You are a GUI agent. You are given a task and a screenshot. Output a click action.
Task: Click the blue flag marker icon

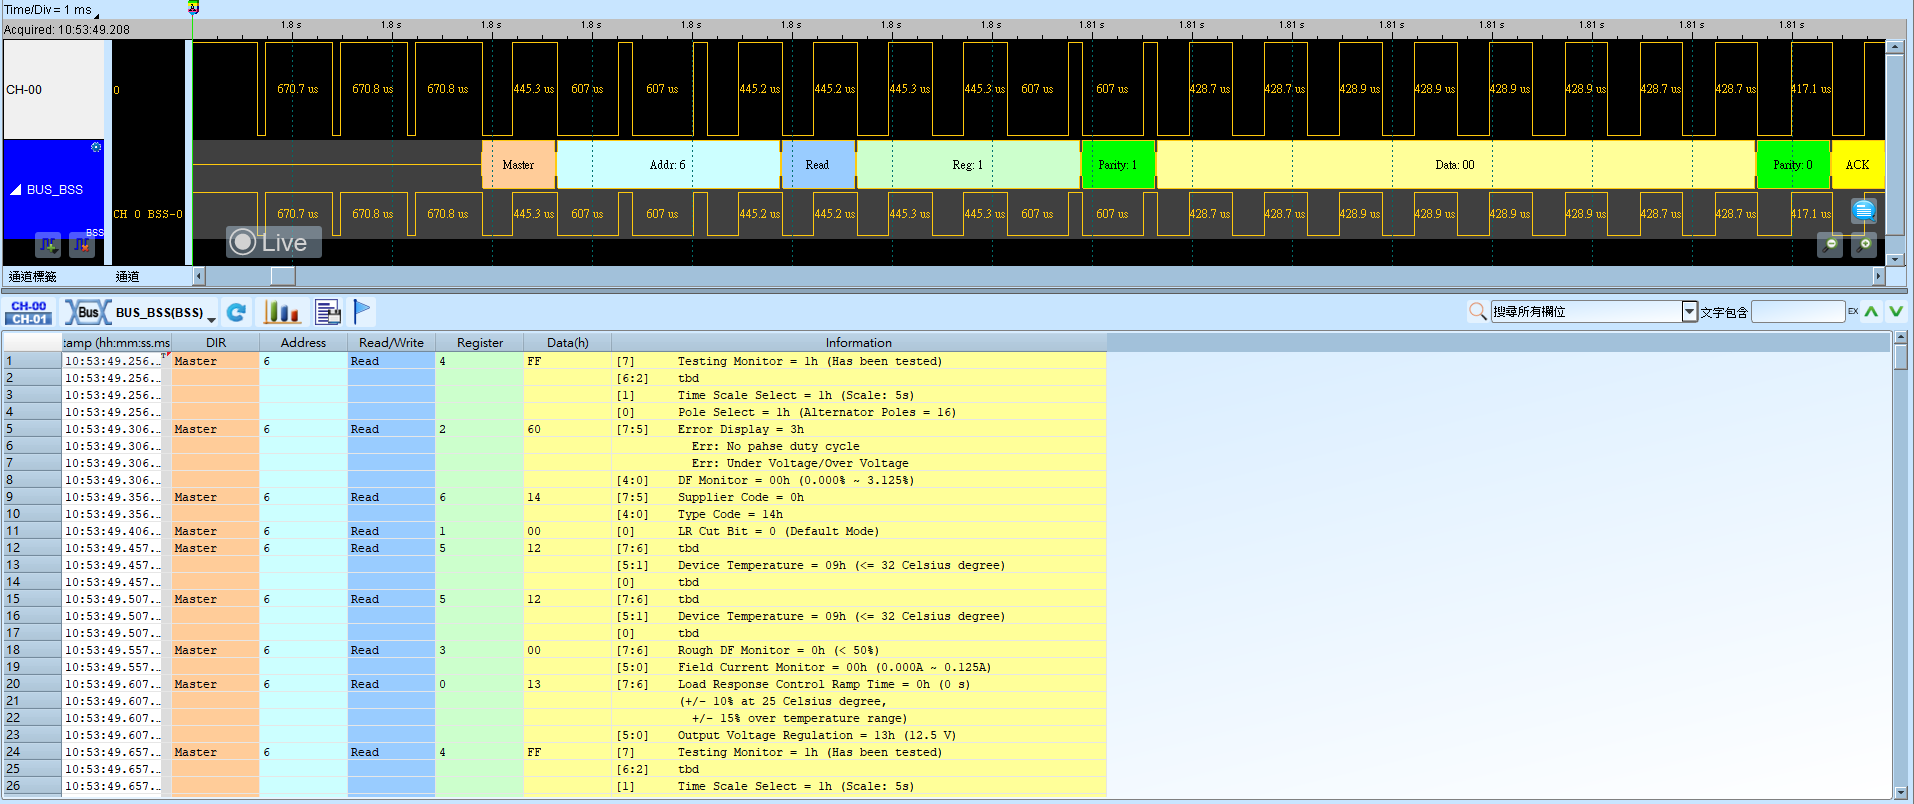[x=362, y=312]
